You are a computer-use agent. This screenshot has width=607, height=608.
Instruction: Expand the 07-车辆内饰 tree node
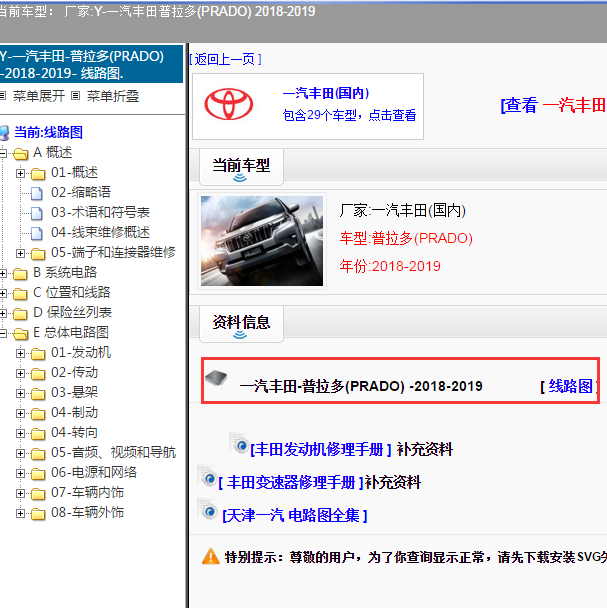(20, 494)
